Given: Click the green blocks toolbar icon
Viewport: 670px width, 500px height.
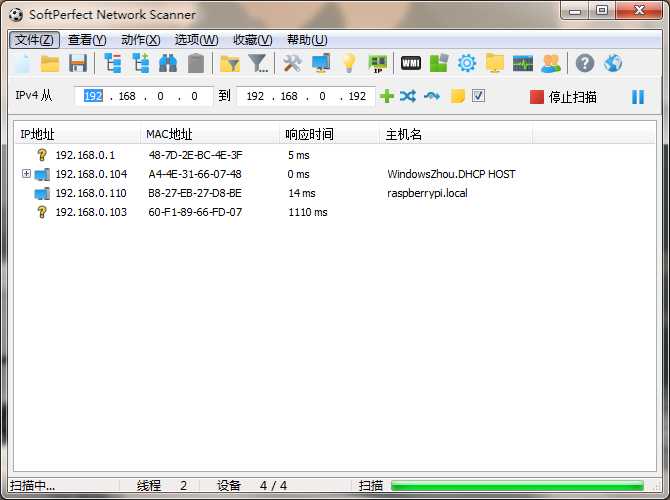Looking at the screenshot, I should 439,64.
